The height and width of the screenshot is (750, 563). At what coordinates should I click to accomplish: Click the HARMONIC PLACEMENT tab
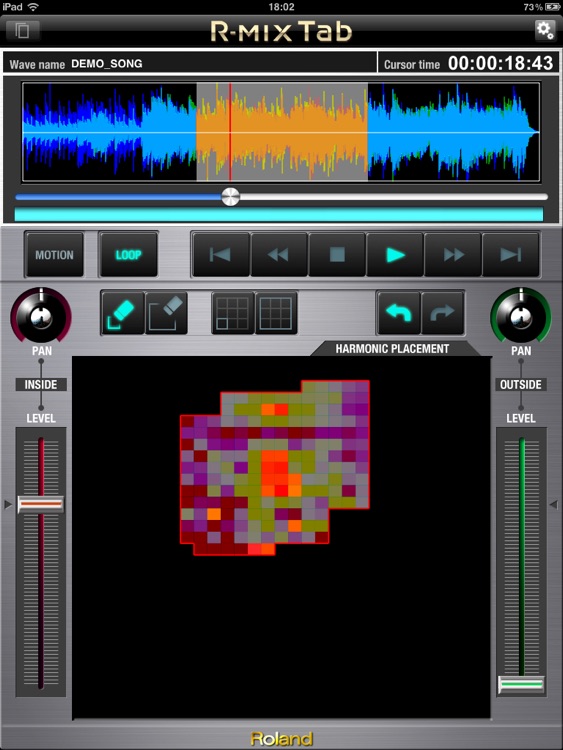coord(392,349)
